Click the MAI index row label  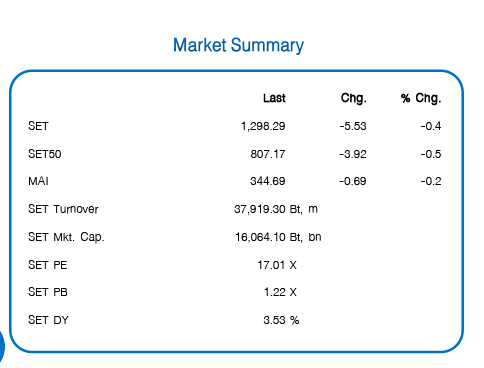click(x=38, y=181)
